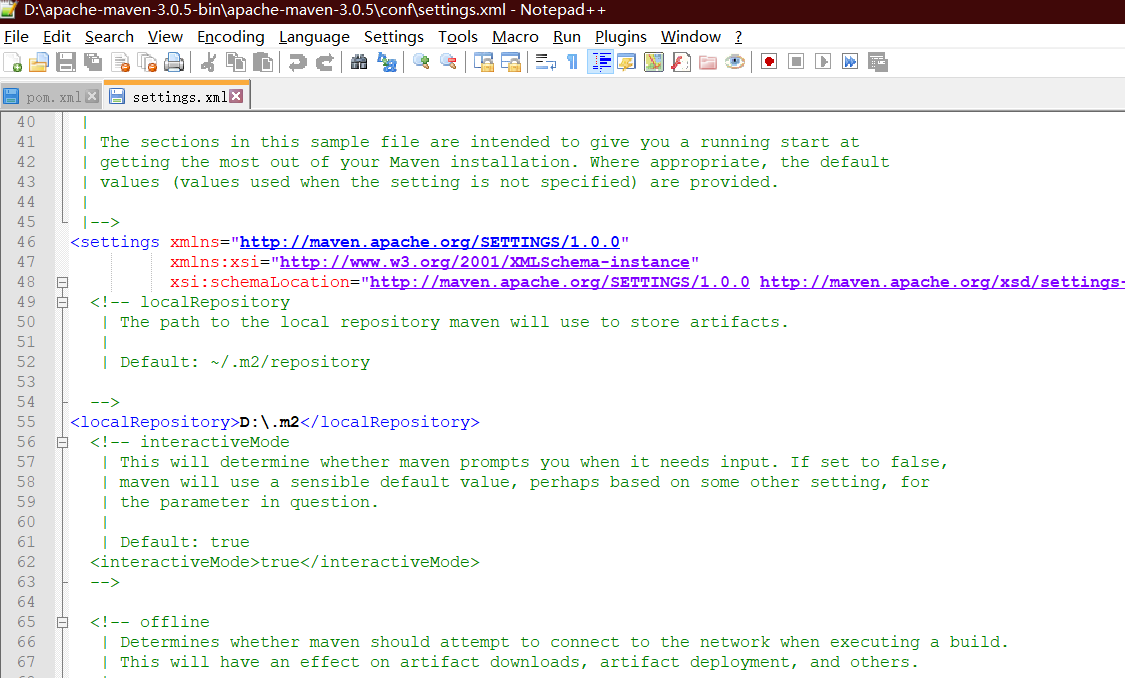1125x678 pixels.
Task: Open the File menu
Action: pyautogui.click(x=17, y=37)
